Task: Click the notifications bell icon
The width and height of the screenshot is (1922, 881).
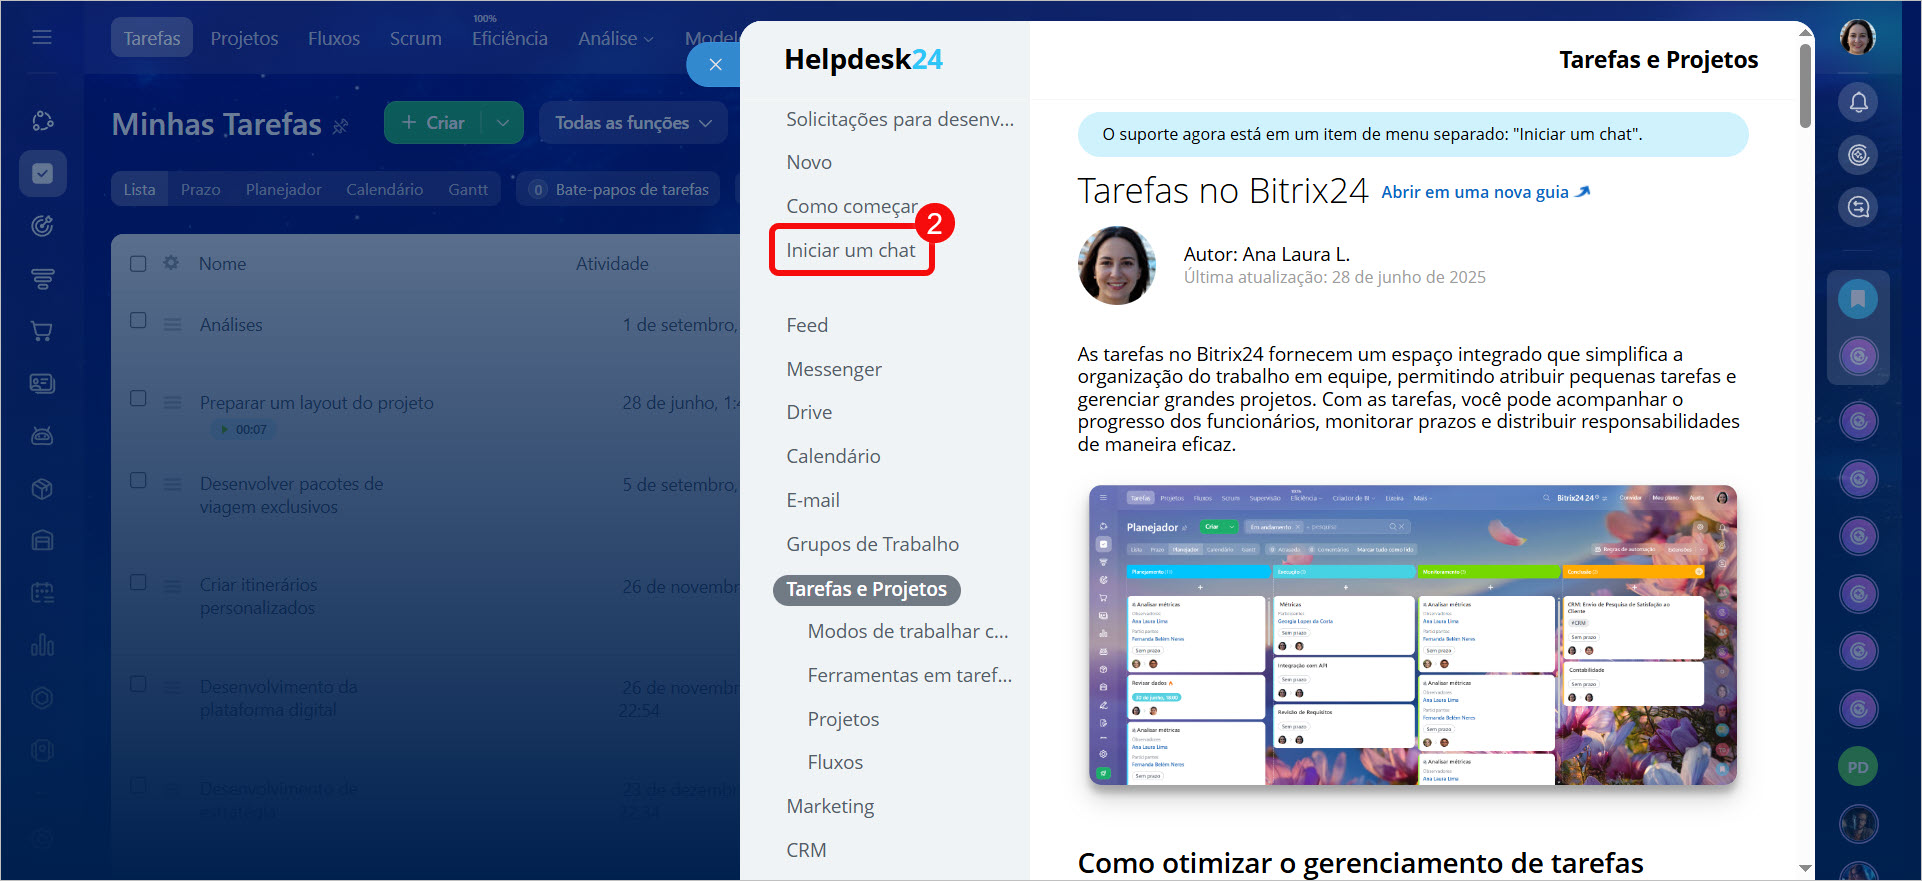Action: tap(1858, 102)
